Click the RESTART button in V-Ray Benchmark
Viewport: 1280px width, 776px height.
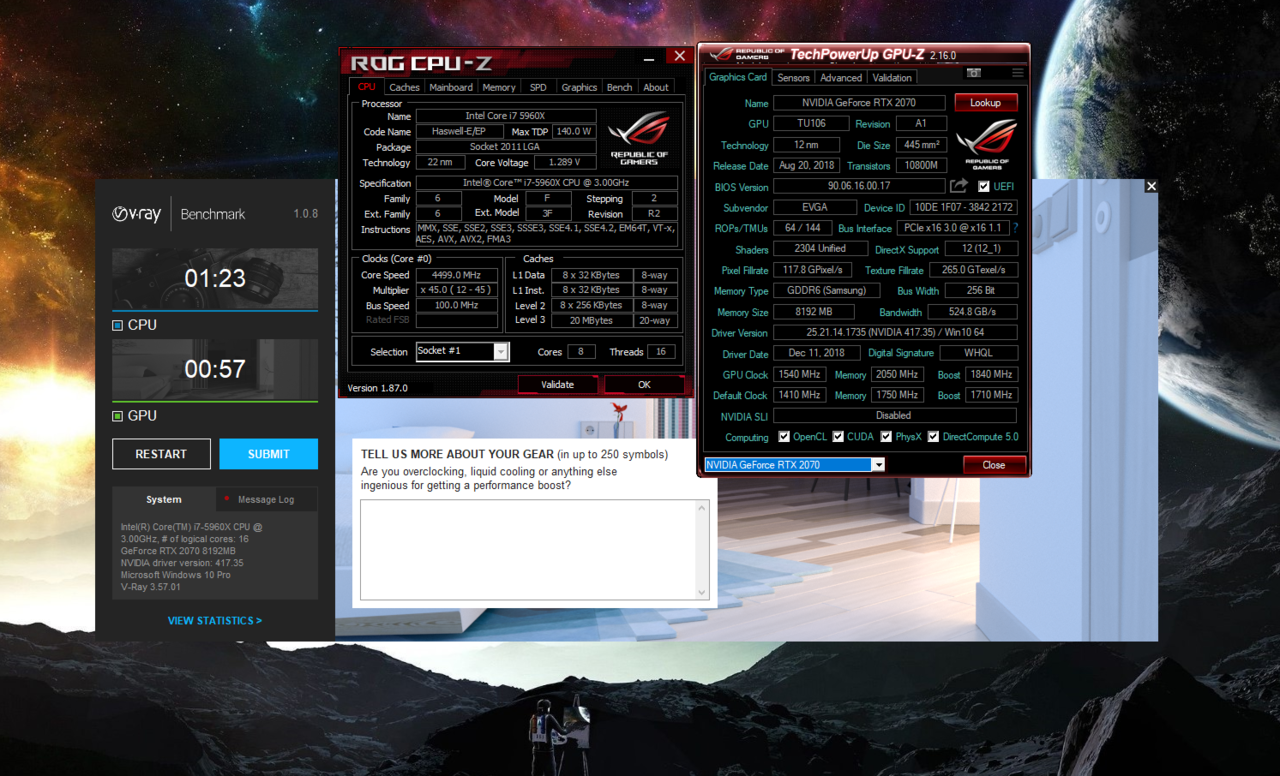tap(161, 454)
